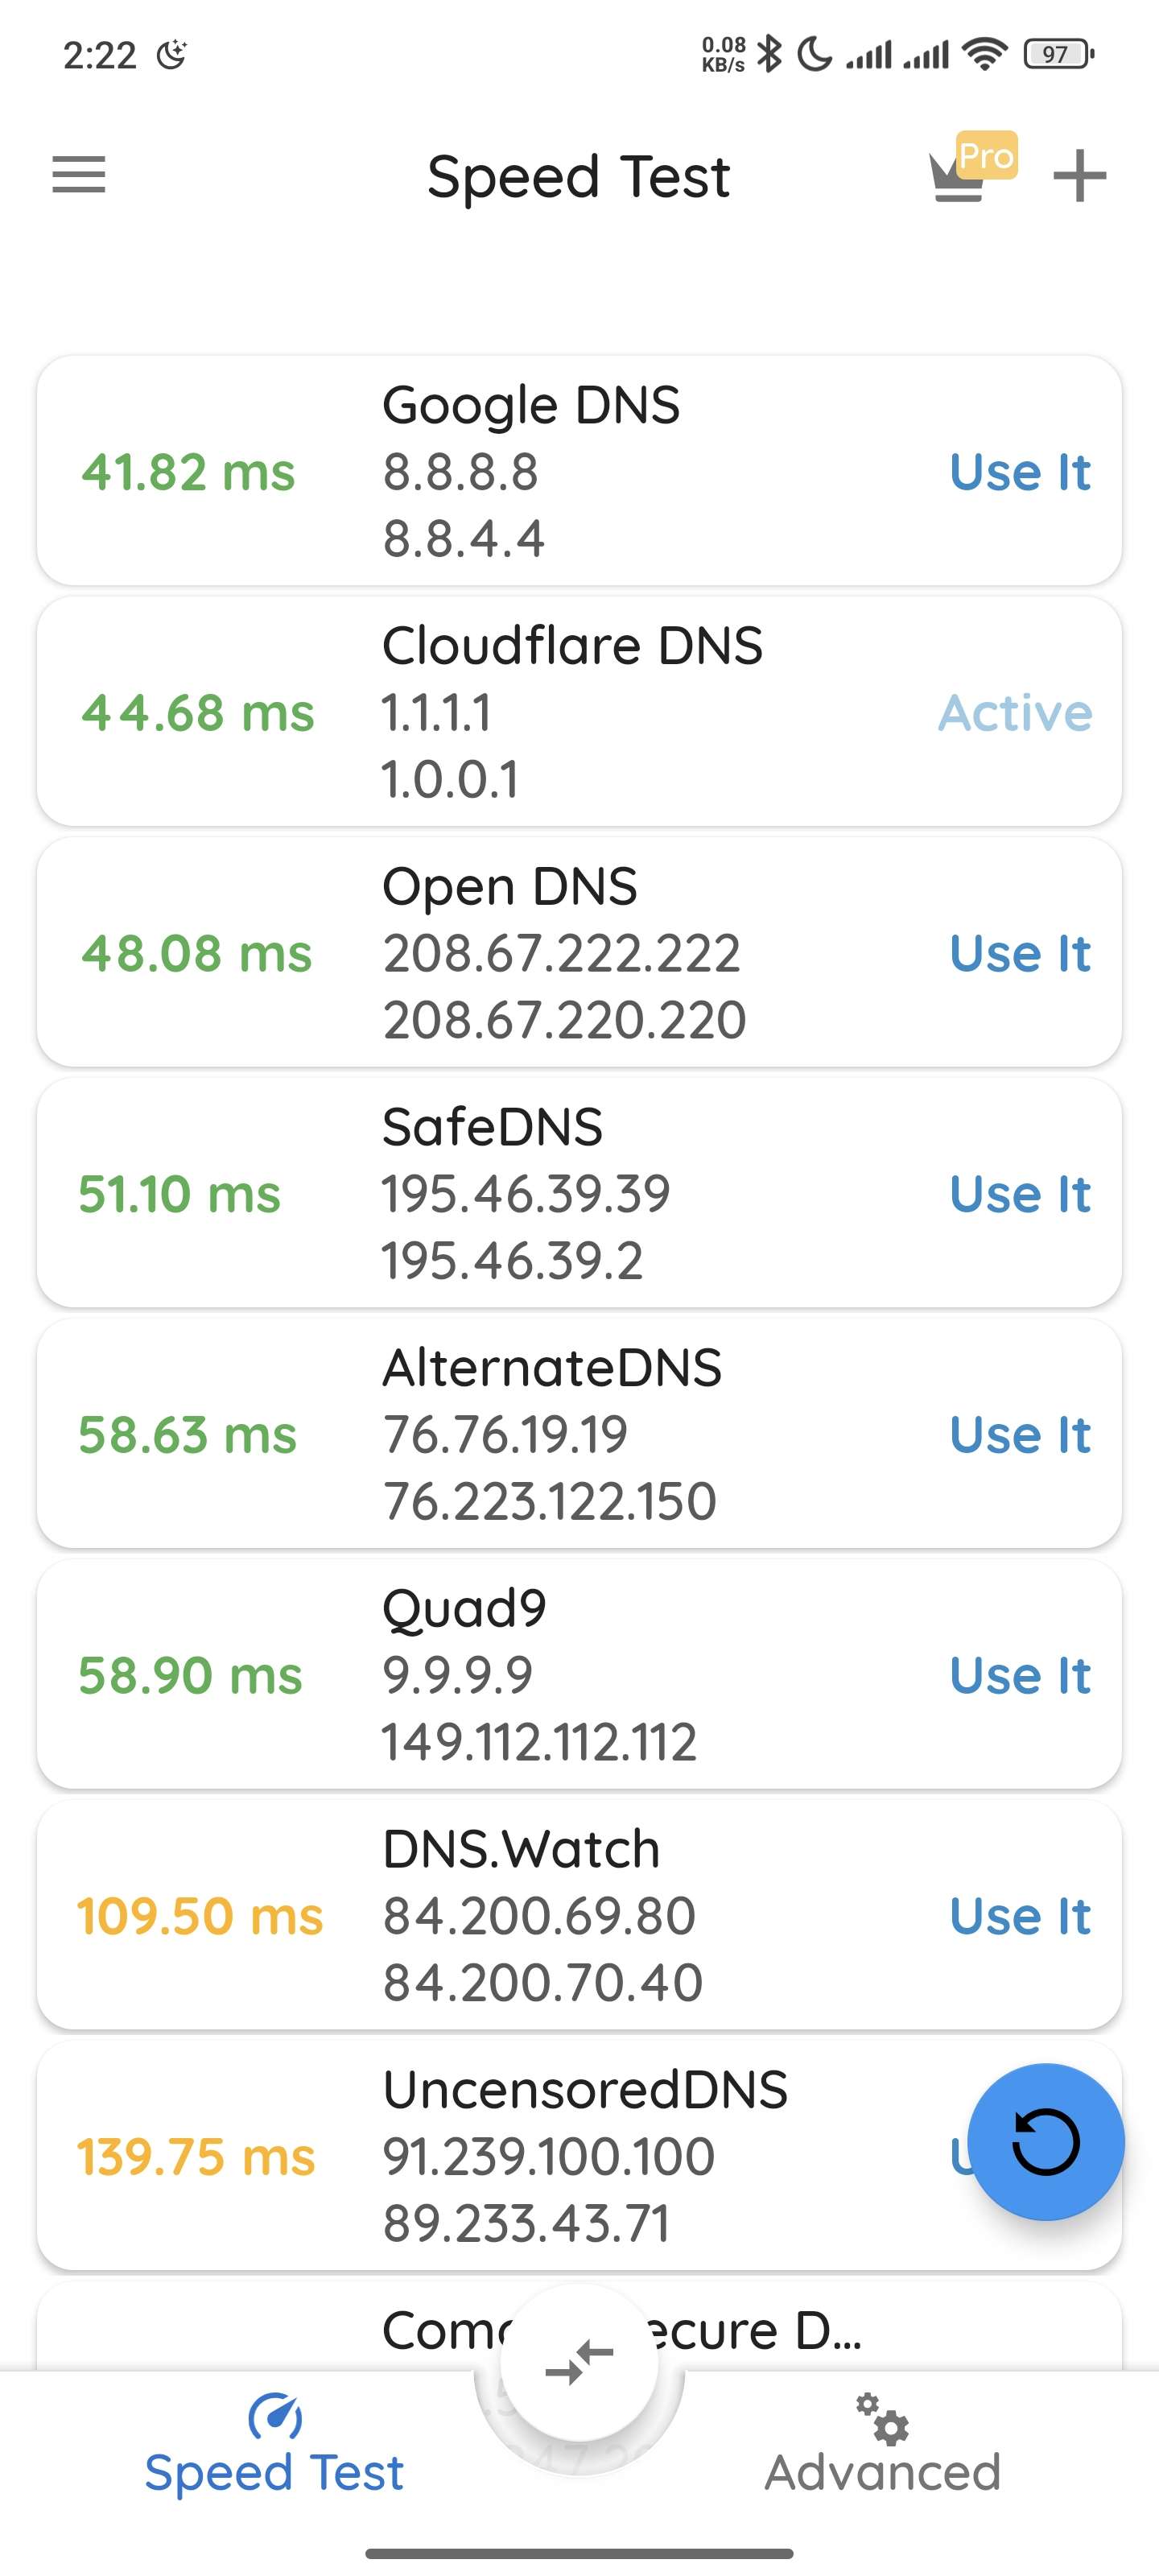Tap the 2:22 clock in status bar
Viewport: 1159px width, 2576px height.
(99, 55)
